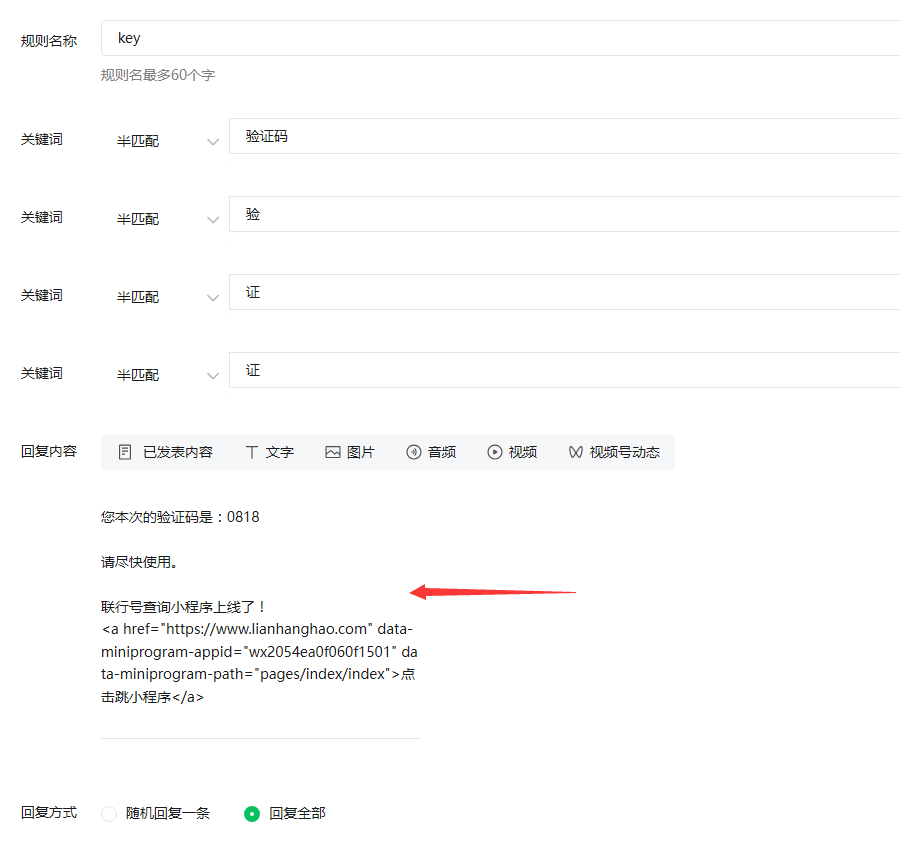Screen dimensions: 900x850
Task: Focus third keyword field containing 证
Action: pos(565,292)
